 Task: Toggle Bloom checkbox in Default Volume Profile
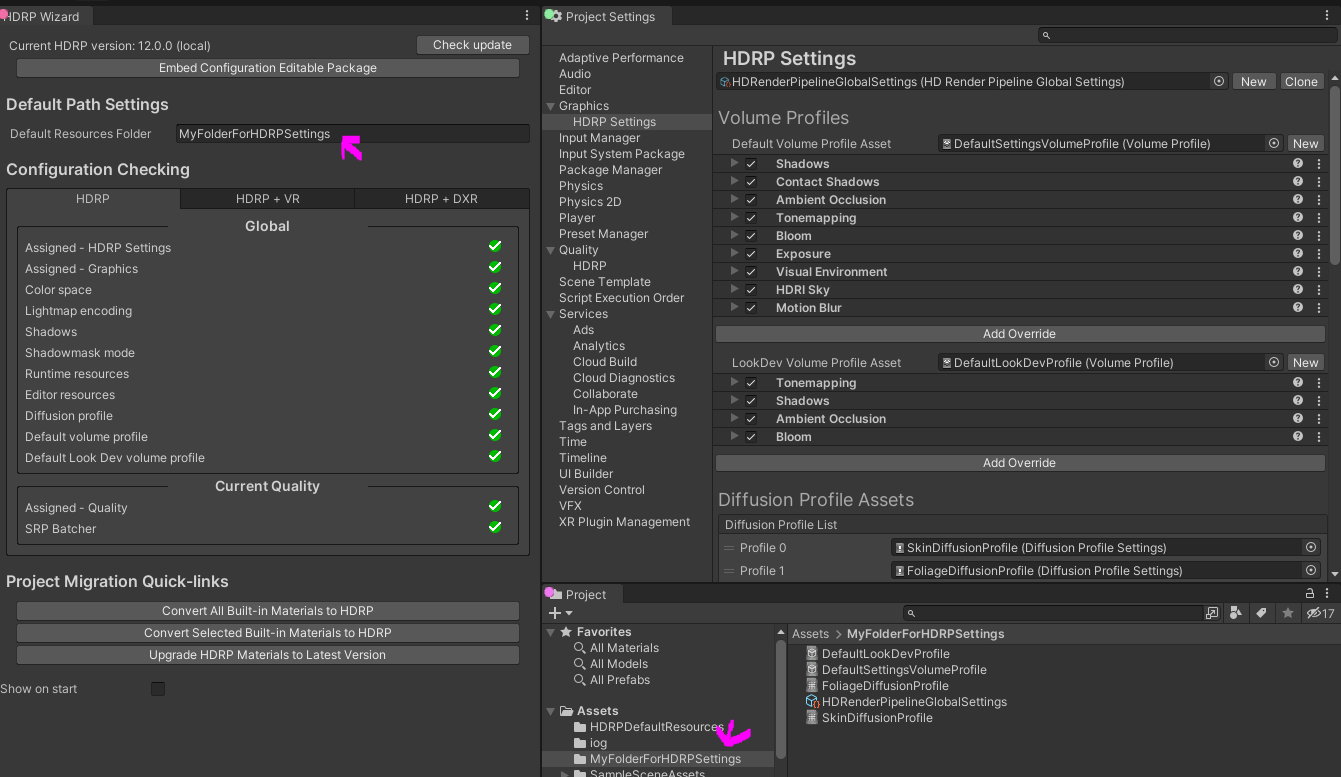[751, 236]
